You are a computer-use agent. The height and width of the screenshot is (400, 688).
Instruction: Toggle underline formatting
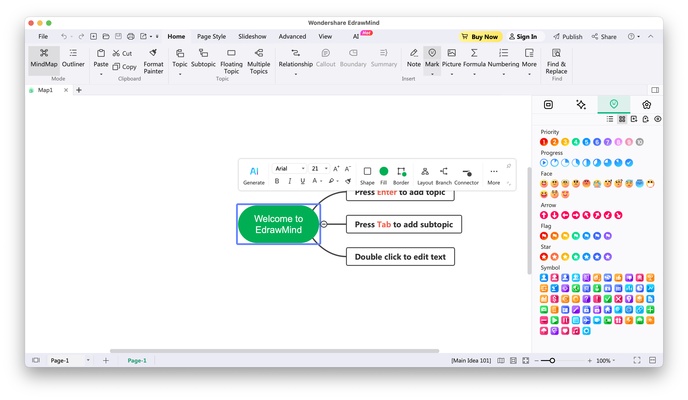(x=302, y=181)
